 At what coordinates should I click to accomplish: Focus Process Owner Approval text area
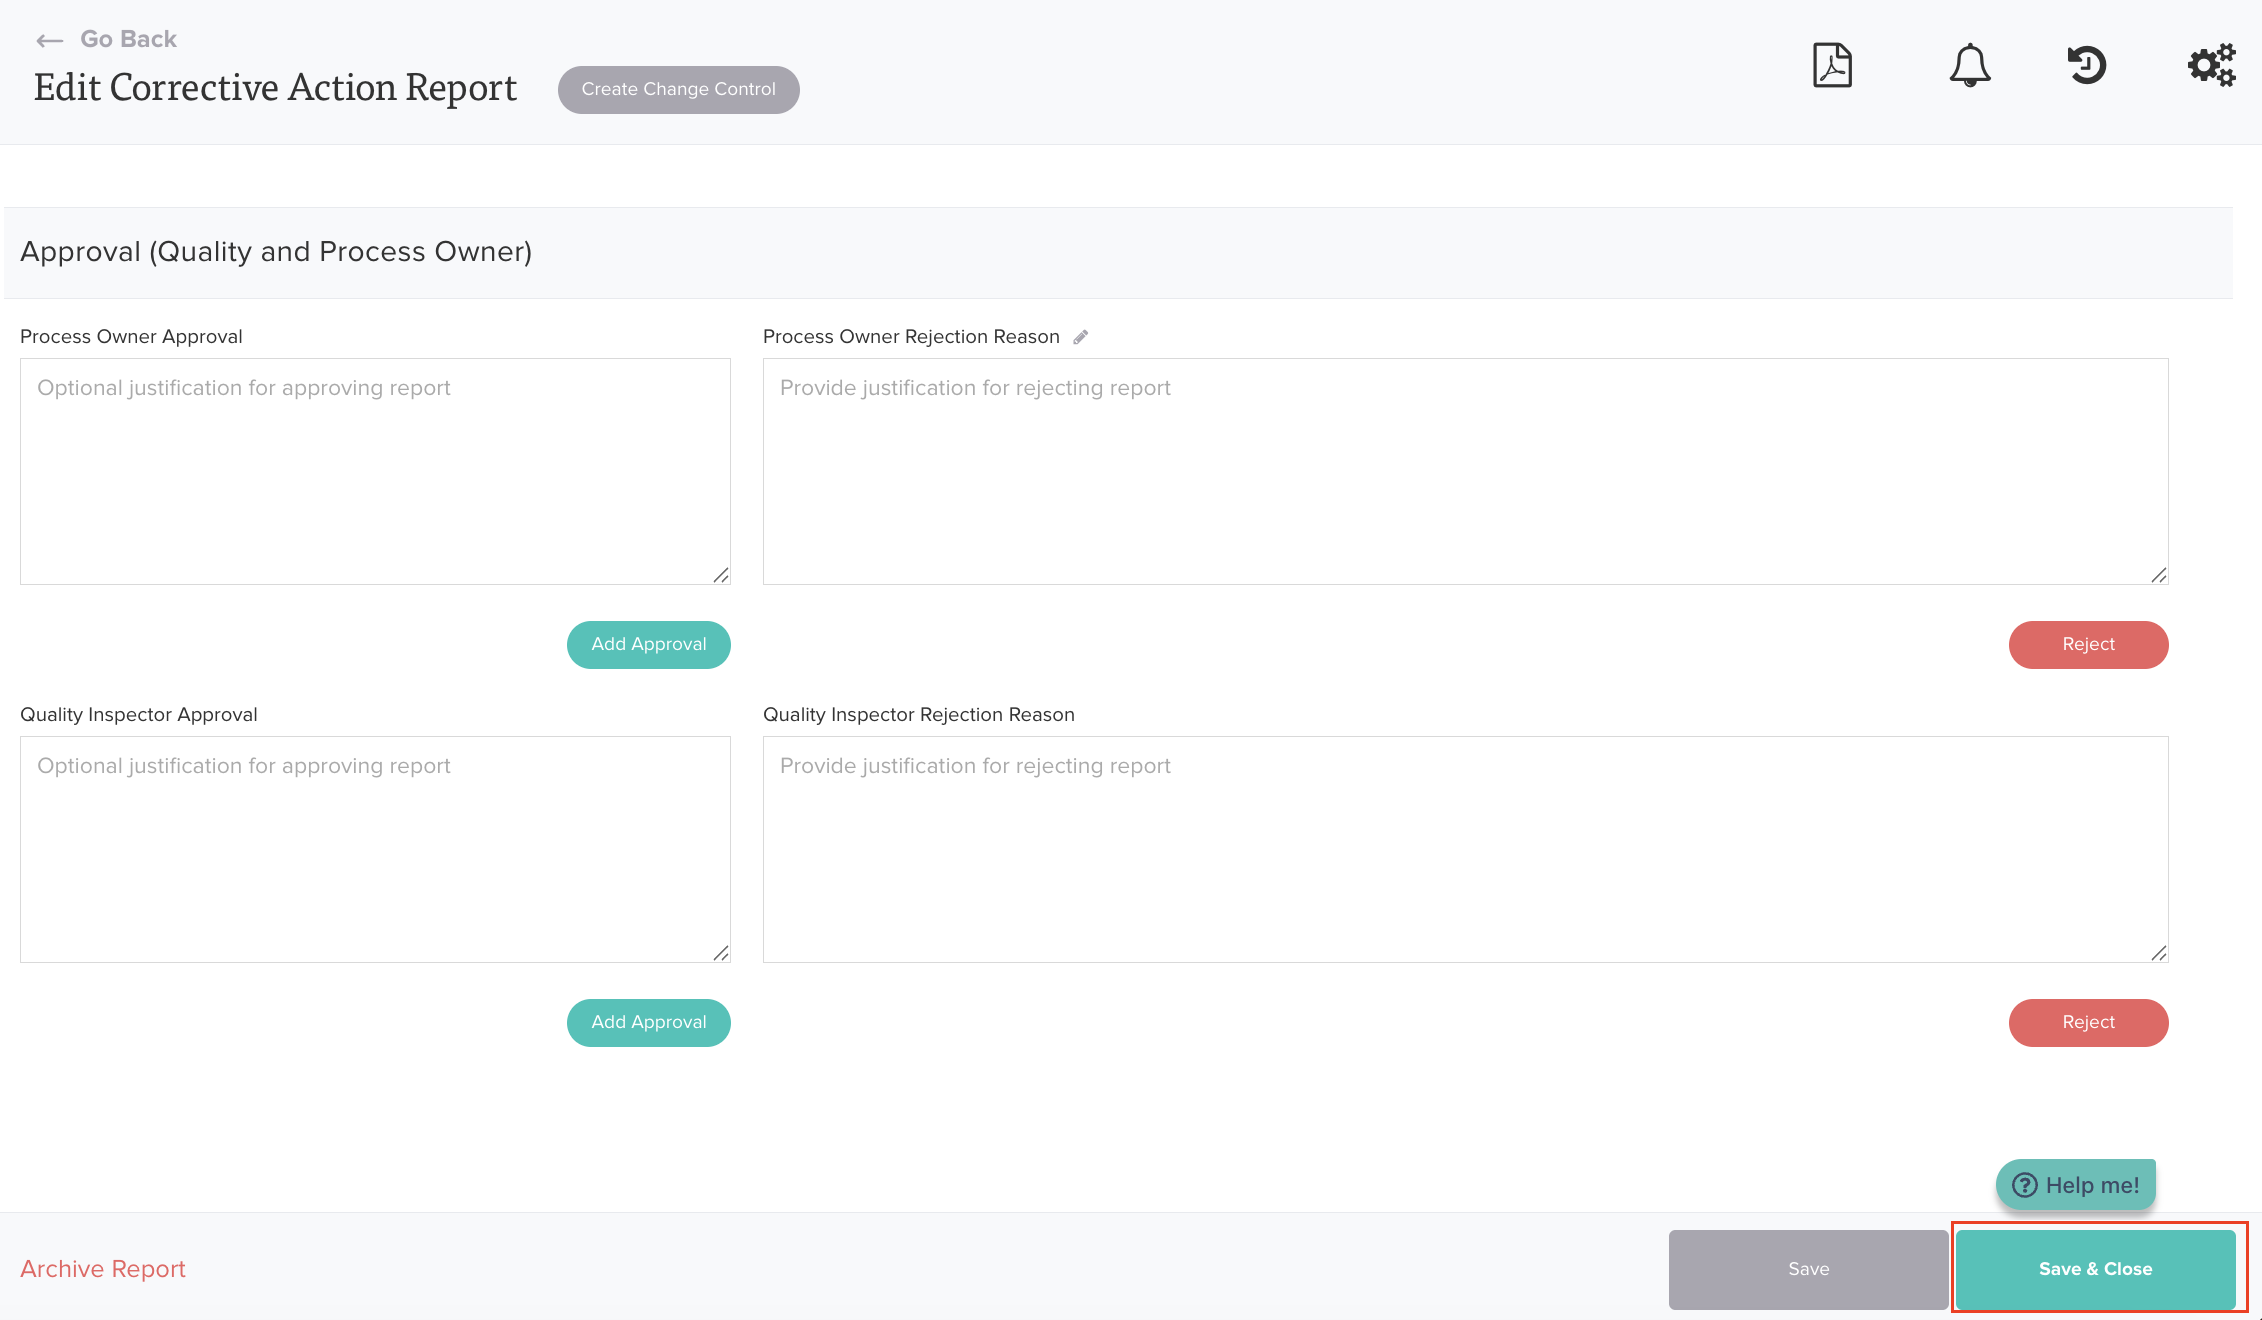tap(375, 471)
